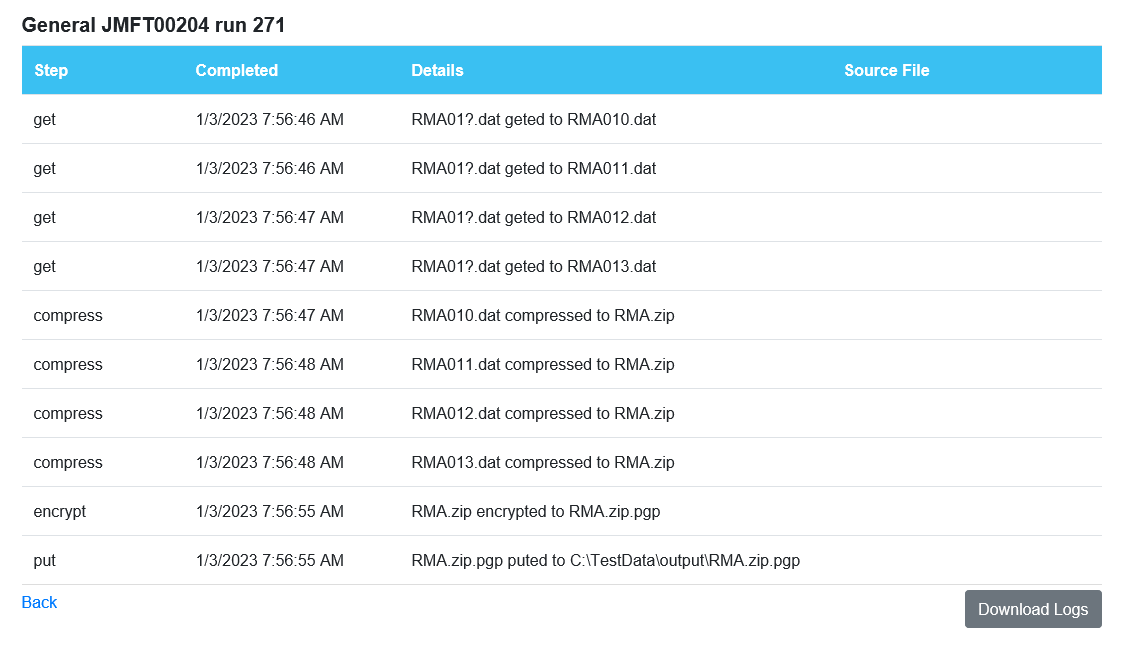Viewport: 1129px width, 646px height.
Task: Select completed time for the RMA013.dat compress row
Action: click(269, 462)
